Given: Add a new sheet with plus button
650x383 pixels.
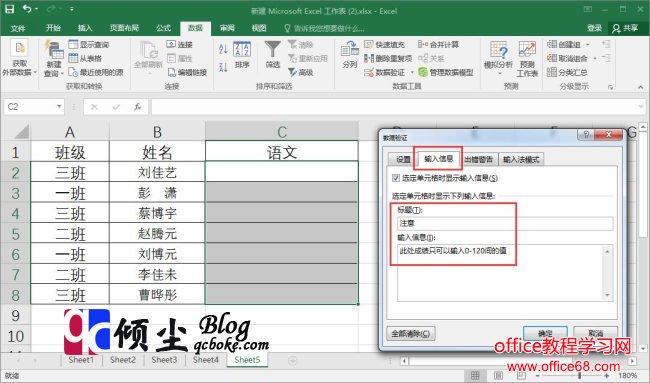Looking at the screenshot, I should (292, 361).
